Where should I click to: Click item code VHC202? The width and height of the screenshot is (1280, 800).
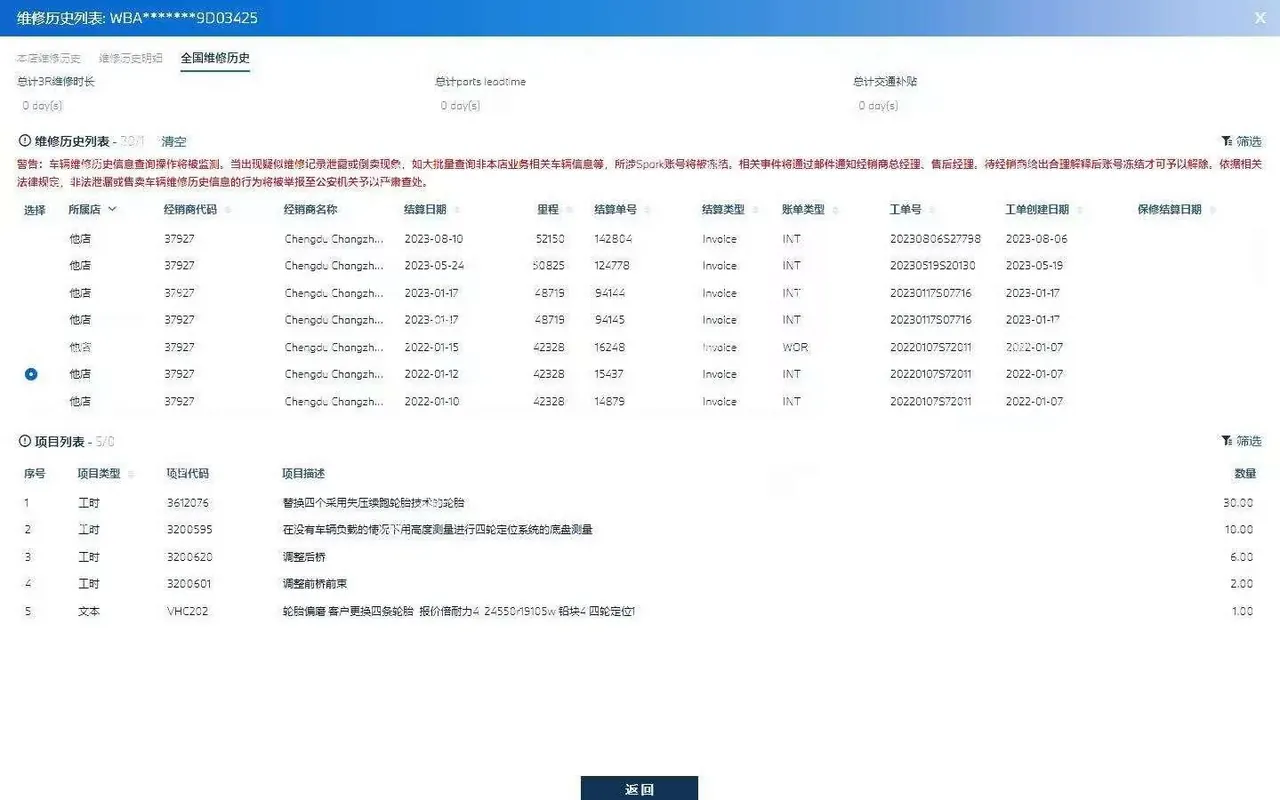[x=187, y=611]
